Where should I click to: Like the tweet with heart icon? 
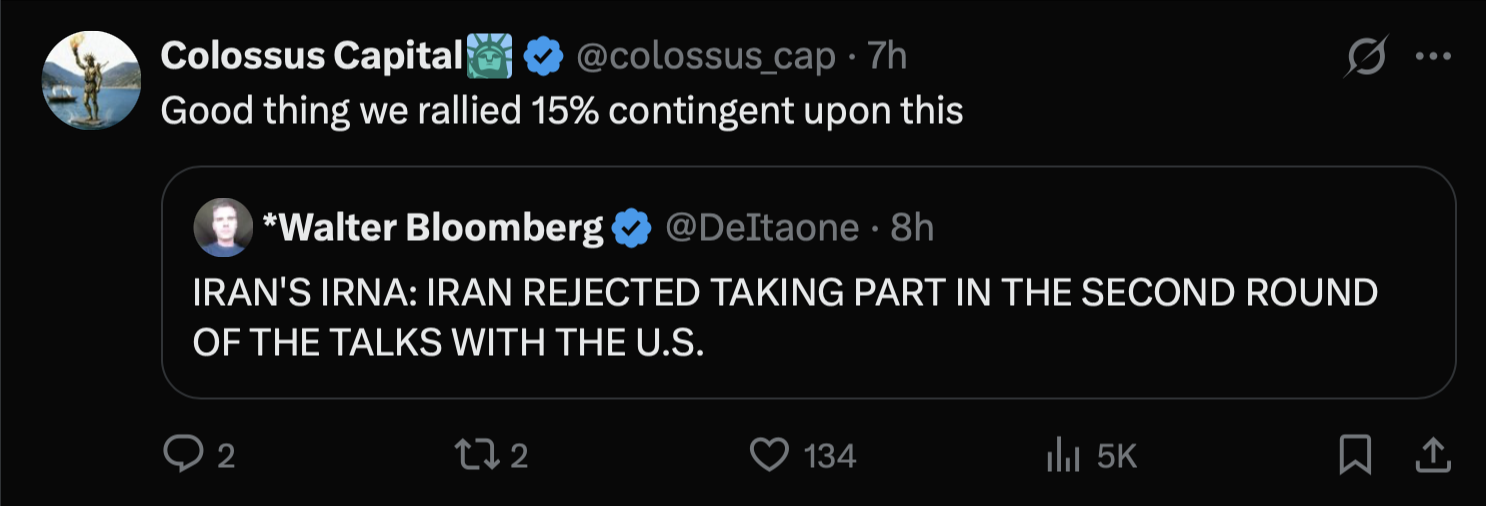click(769, 456)
